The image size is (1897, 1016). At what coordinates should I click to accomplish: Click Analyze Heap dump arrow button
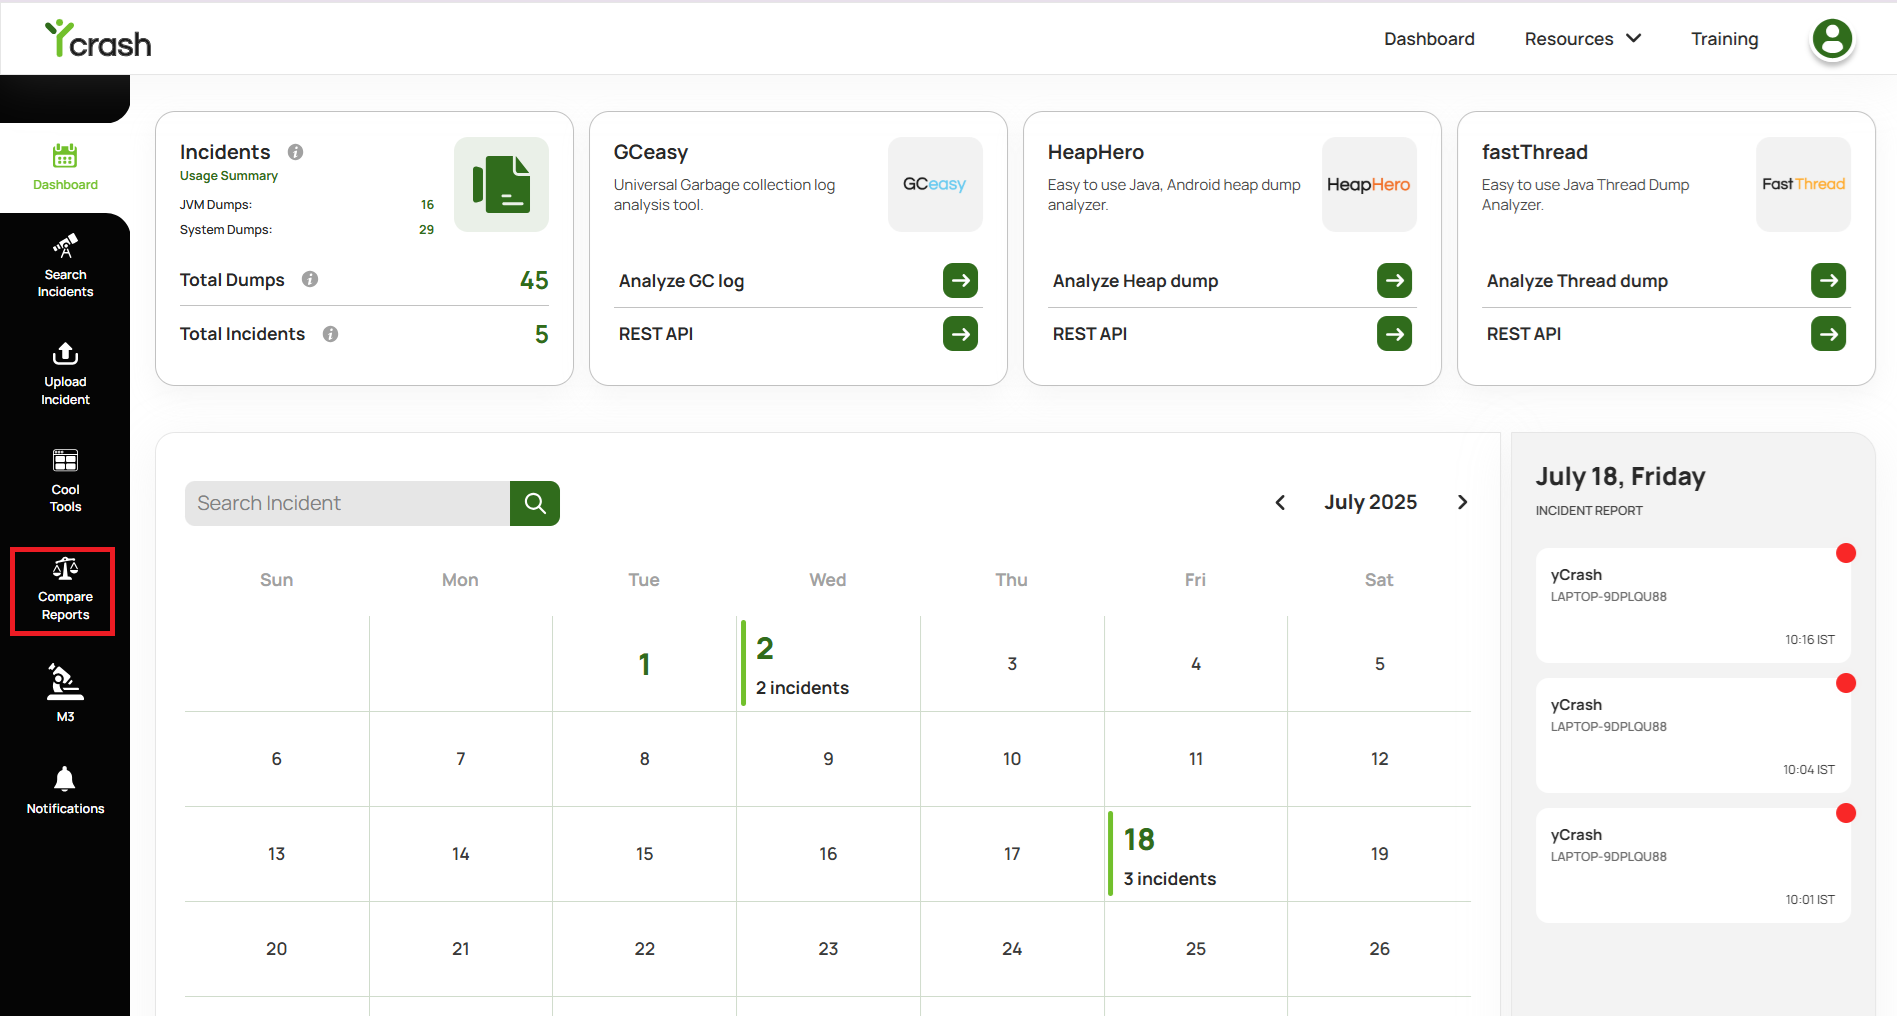coord(1394,281)
